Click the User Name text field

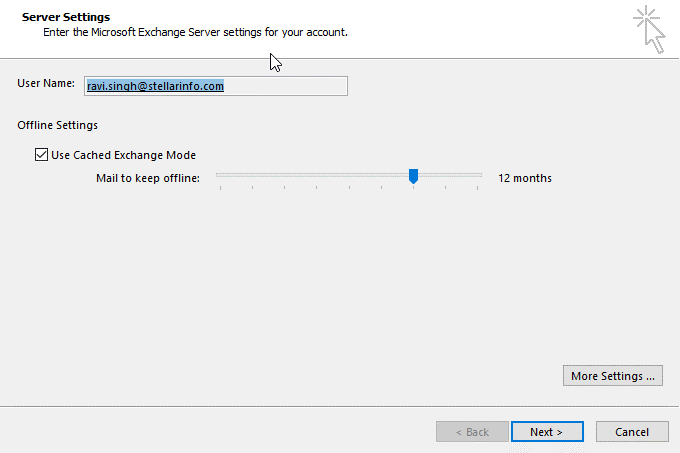pos(215,86)
